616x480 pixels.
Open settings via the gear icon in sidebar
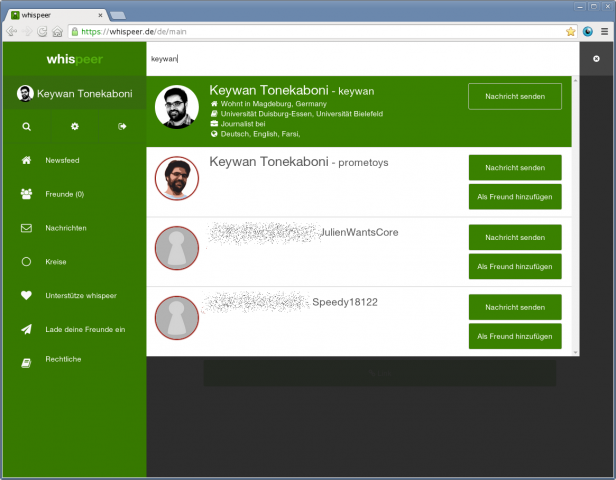tap(74, 127)
